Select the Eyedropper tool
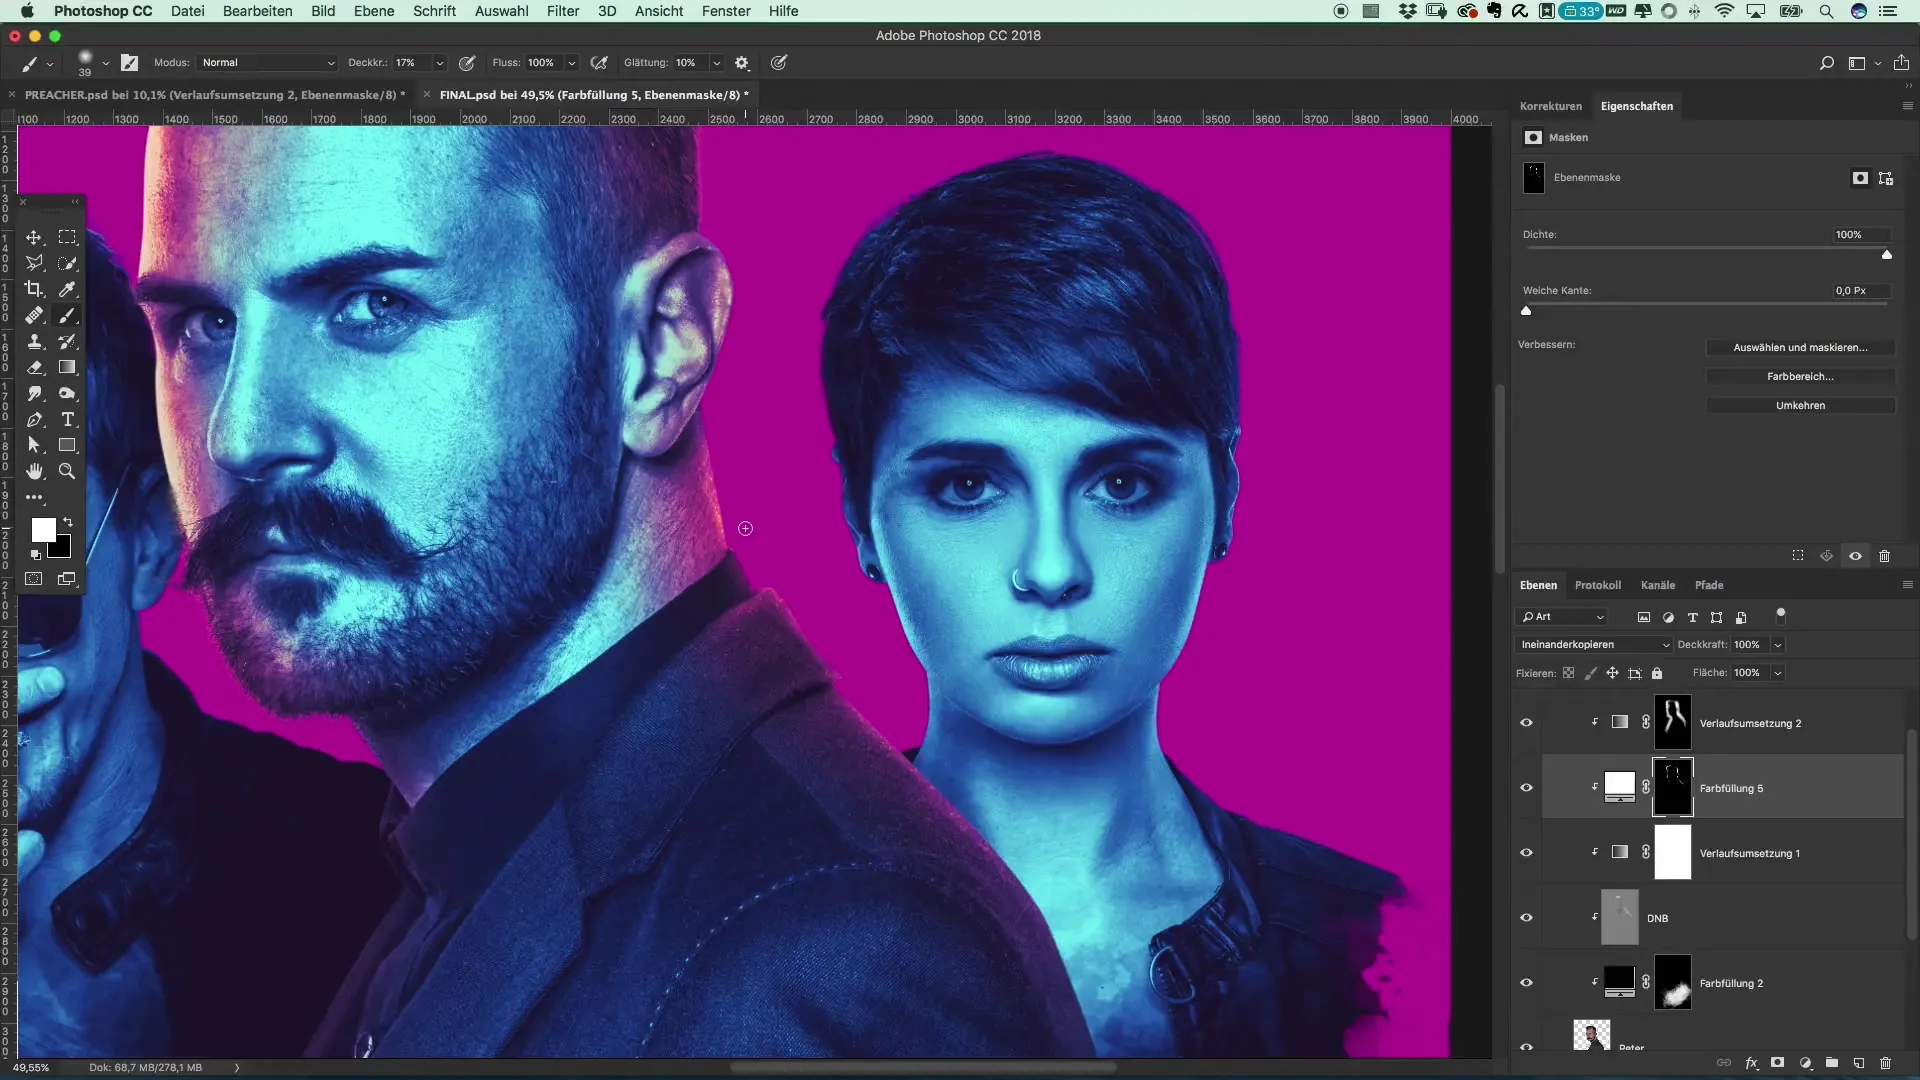 pos(67,289)
